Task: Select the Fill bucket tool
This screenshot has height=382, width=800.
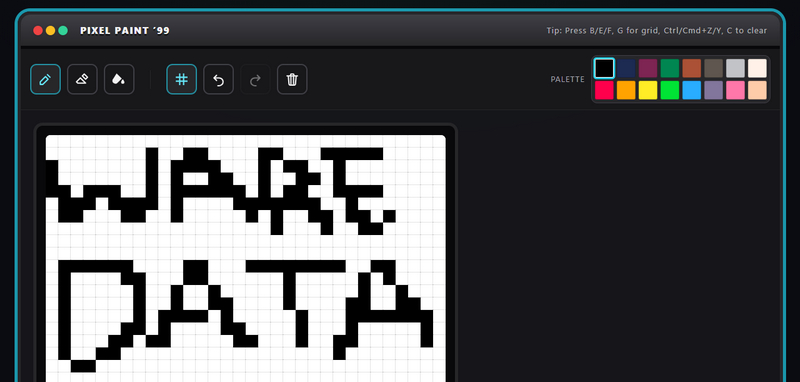Action: click(x=119, y=80)
